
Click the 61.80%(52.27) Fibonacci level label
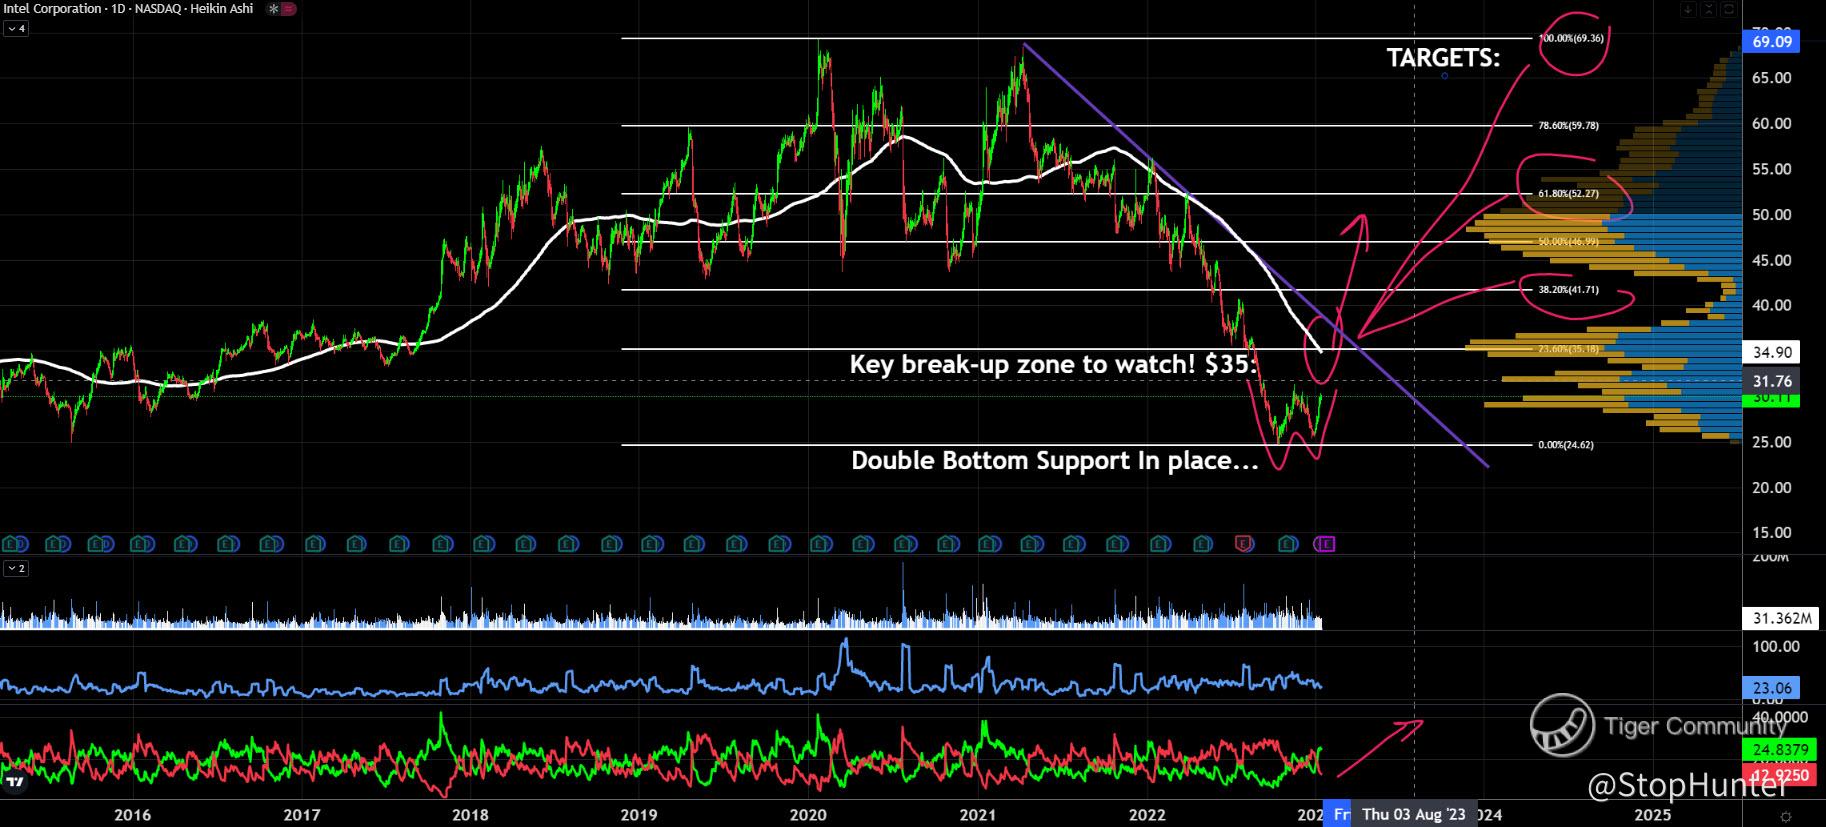(1568, 194)
